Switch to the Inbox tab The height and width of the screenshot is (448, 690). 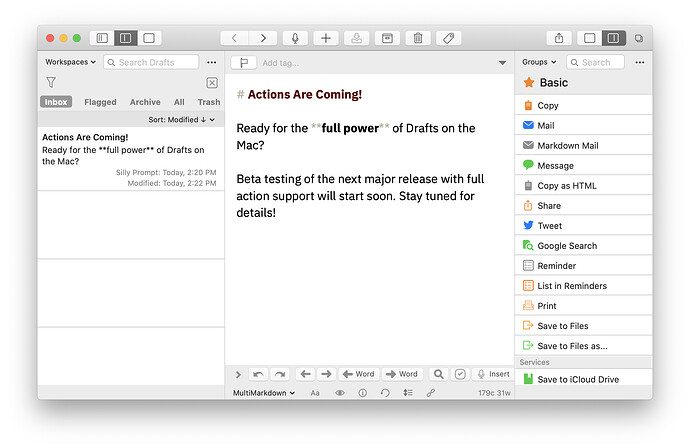(56, 102)
